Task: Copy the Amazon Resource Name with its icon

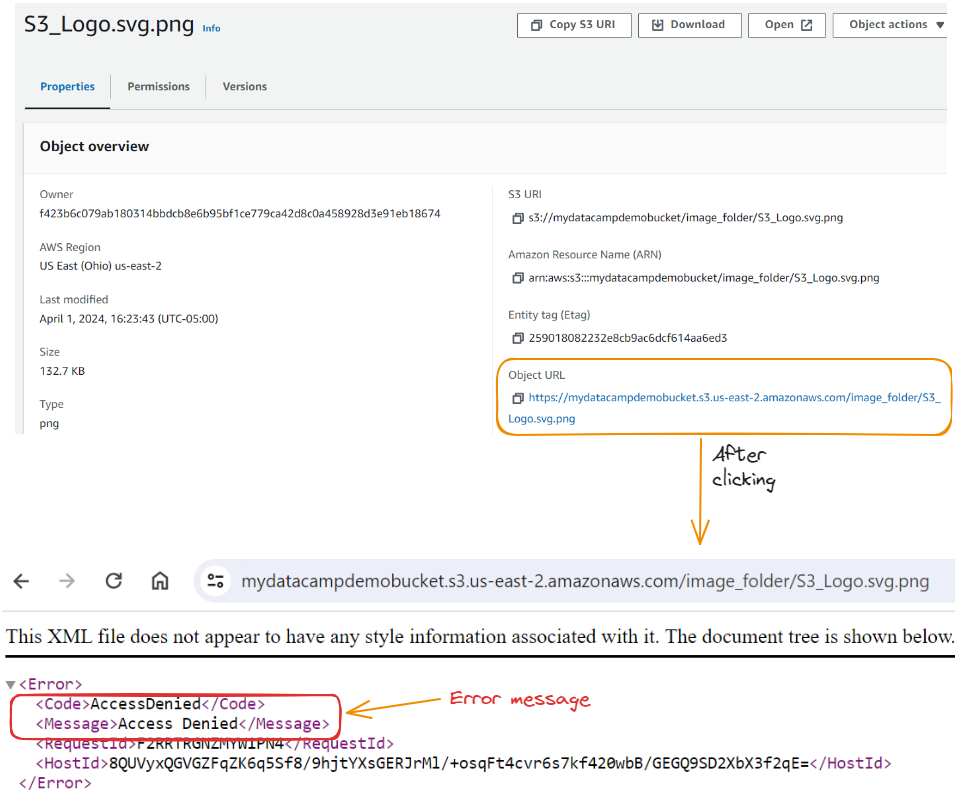Action: tap(518, 278)
